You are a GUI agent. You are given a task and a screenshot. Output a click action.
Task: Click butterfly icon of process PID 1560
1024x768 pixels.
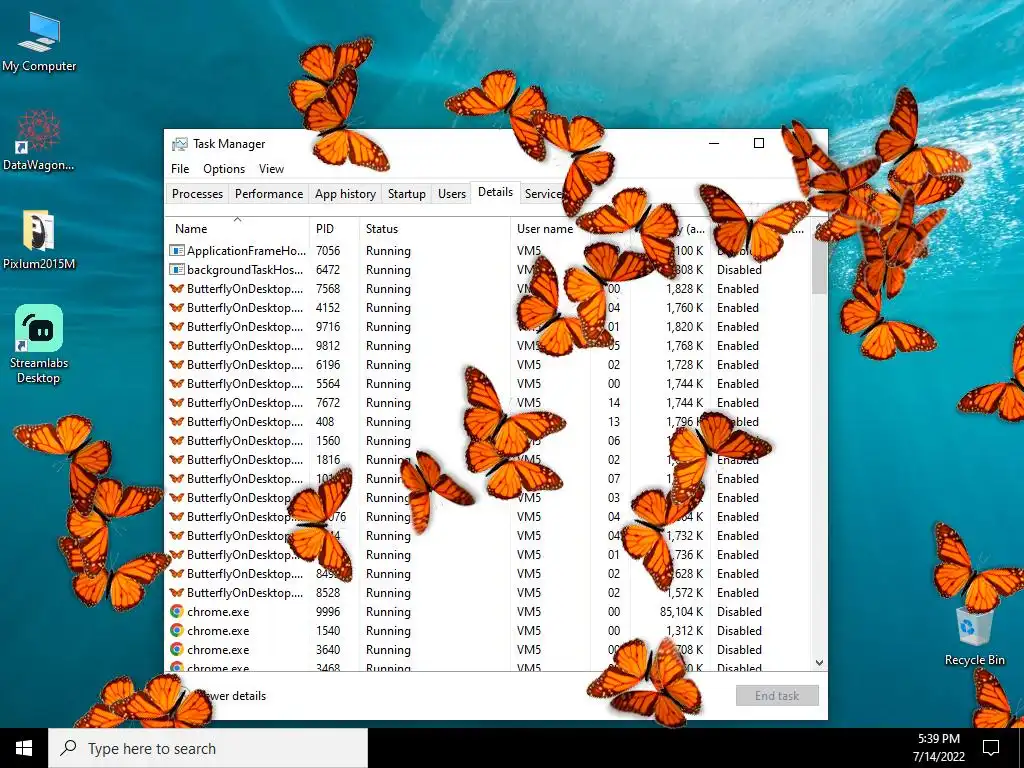176,440
